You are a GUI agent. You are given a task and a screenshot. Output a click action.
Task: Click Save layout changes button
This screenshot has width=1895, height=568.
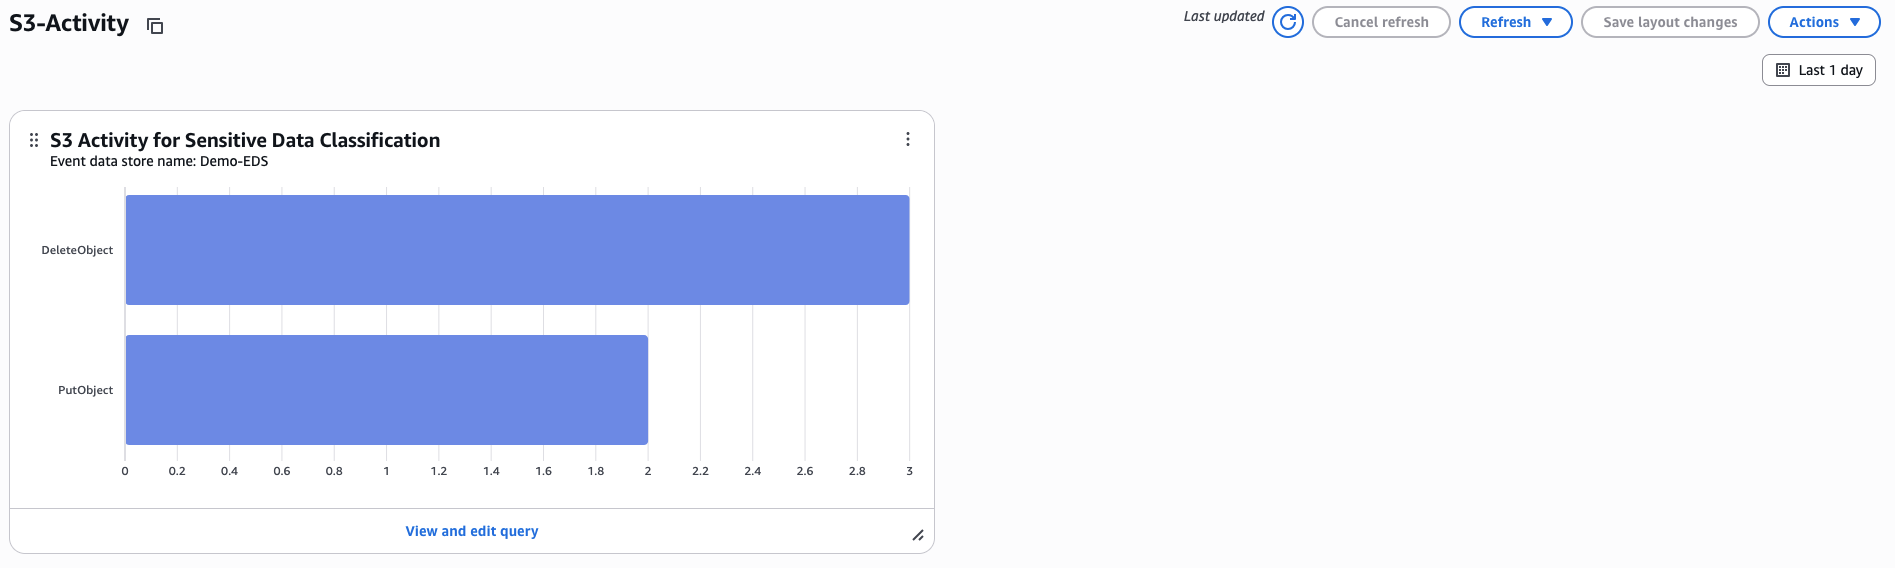(1670, 22)
